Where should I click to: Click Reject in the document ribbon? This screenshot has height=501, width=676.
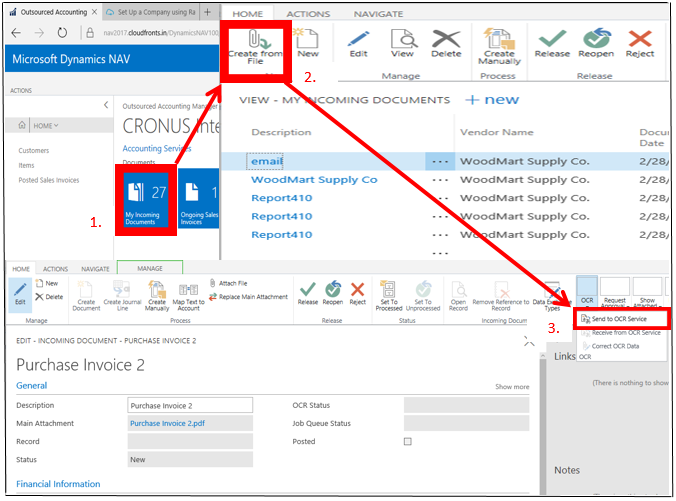pyautogui.click(x=357, y=293)
